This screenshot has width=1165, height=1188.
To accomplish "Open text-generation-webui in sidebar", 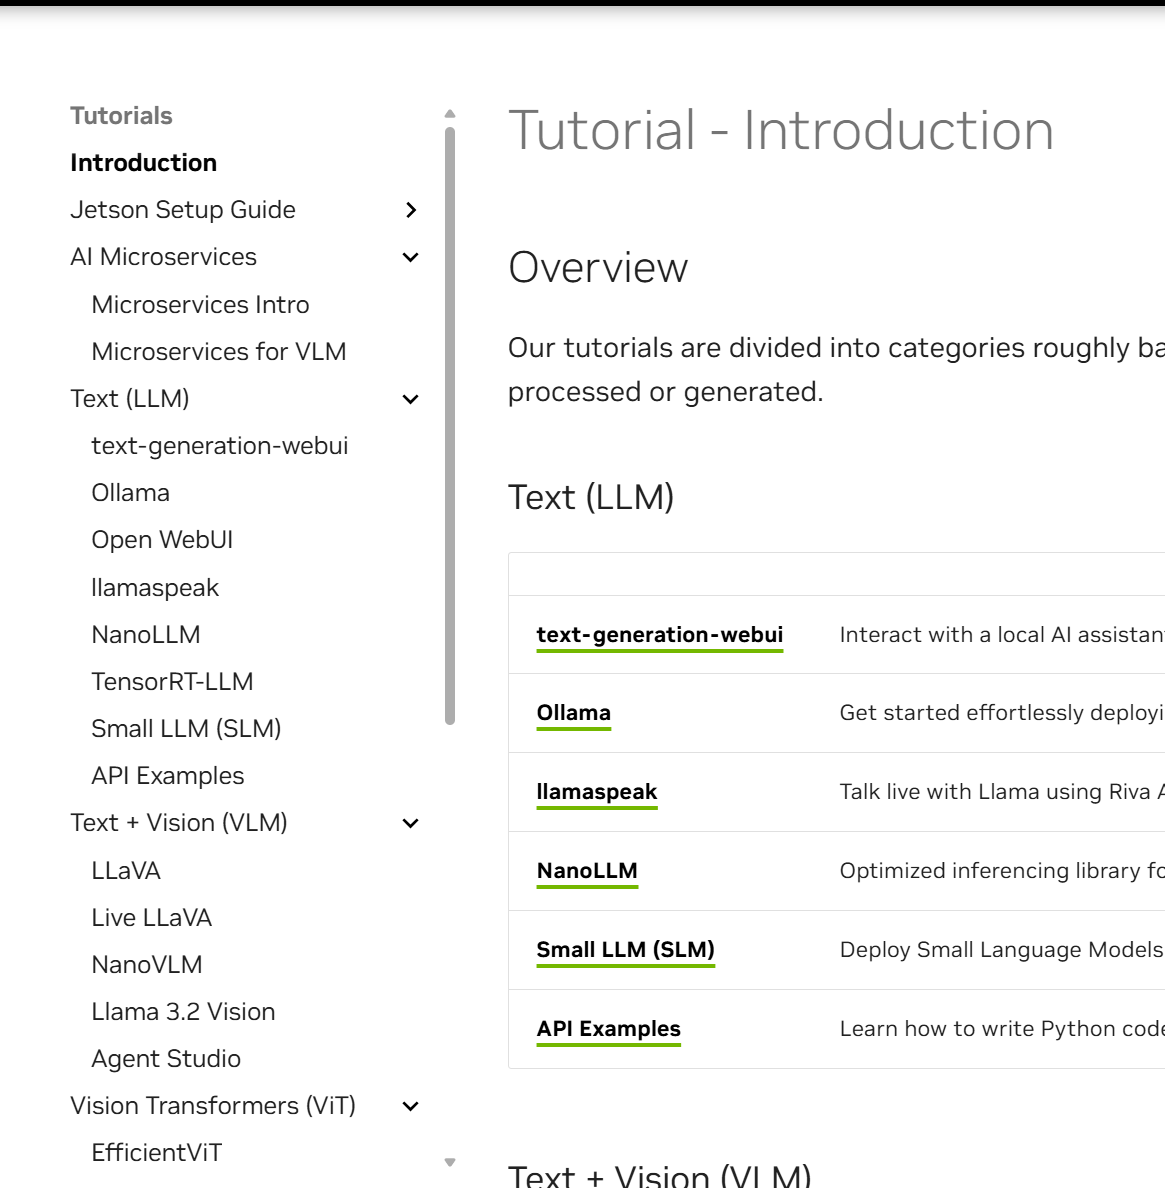I will click(x=220, y=446).
